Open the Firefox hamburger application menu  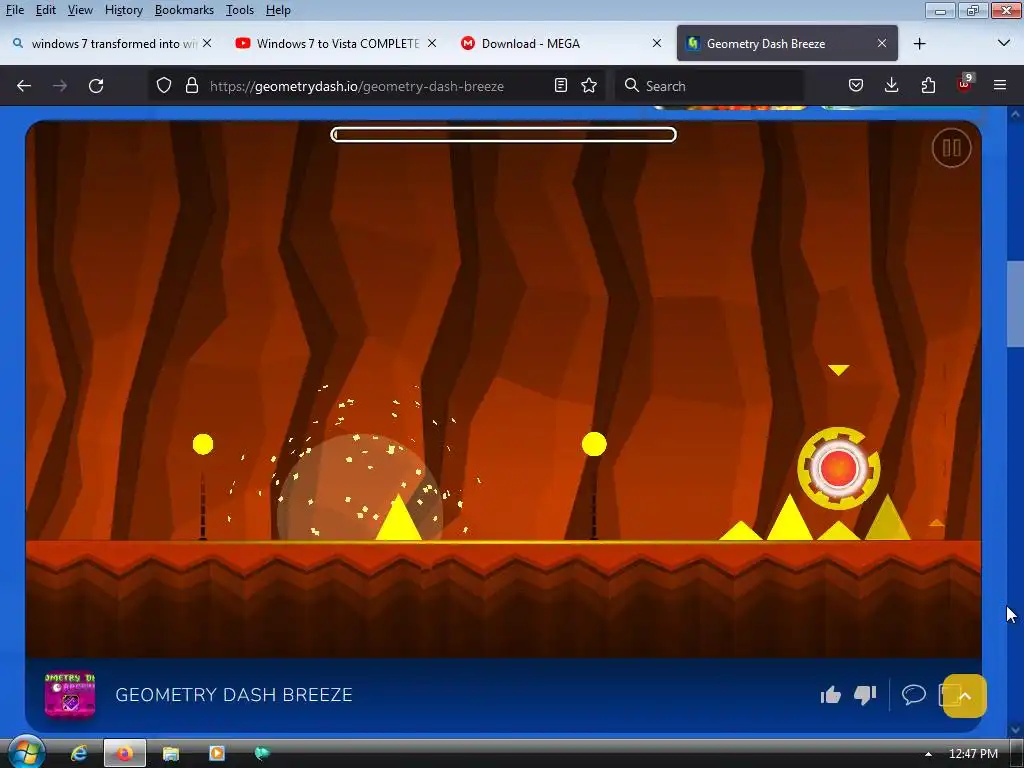pyautogui.click(x=1000, y=86)
